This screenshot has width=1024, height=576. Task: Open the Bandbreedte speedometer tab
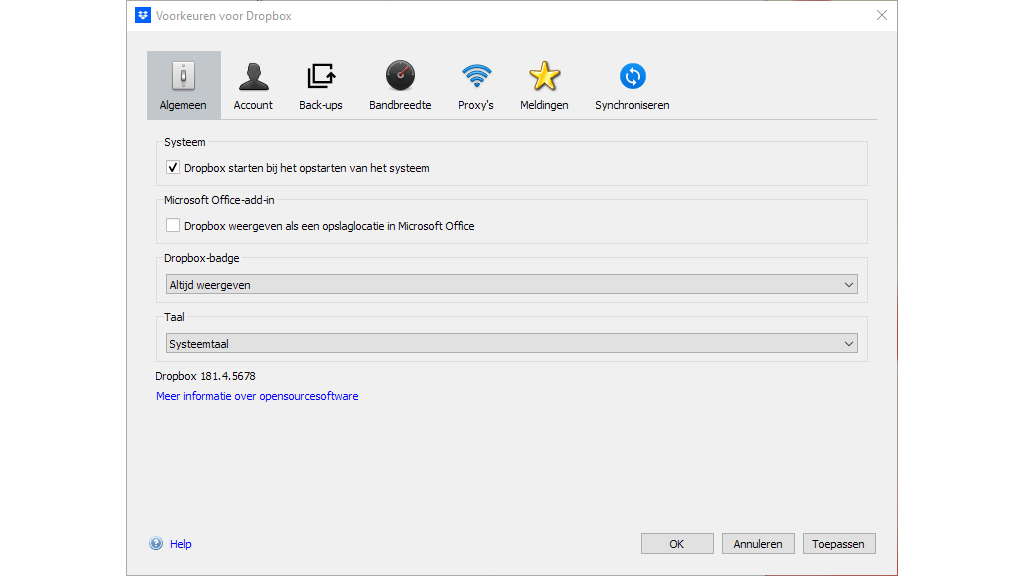[400, 85]
